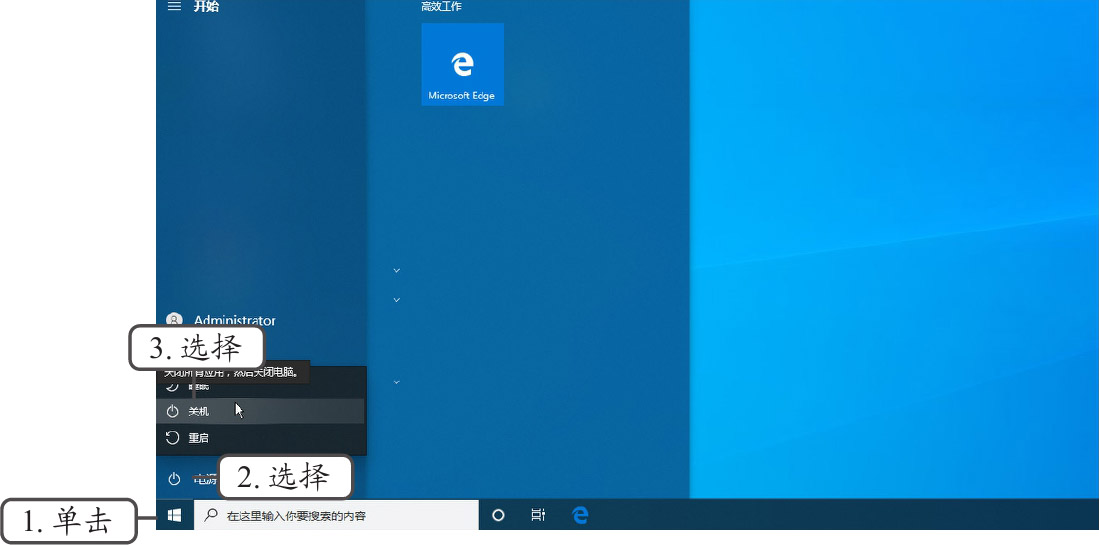1099x545 pixels.
Task: Click the "2. 选择" annotation callout
Action: pos(285,478)
